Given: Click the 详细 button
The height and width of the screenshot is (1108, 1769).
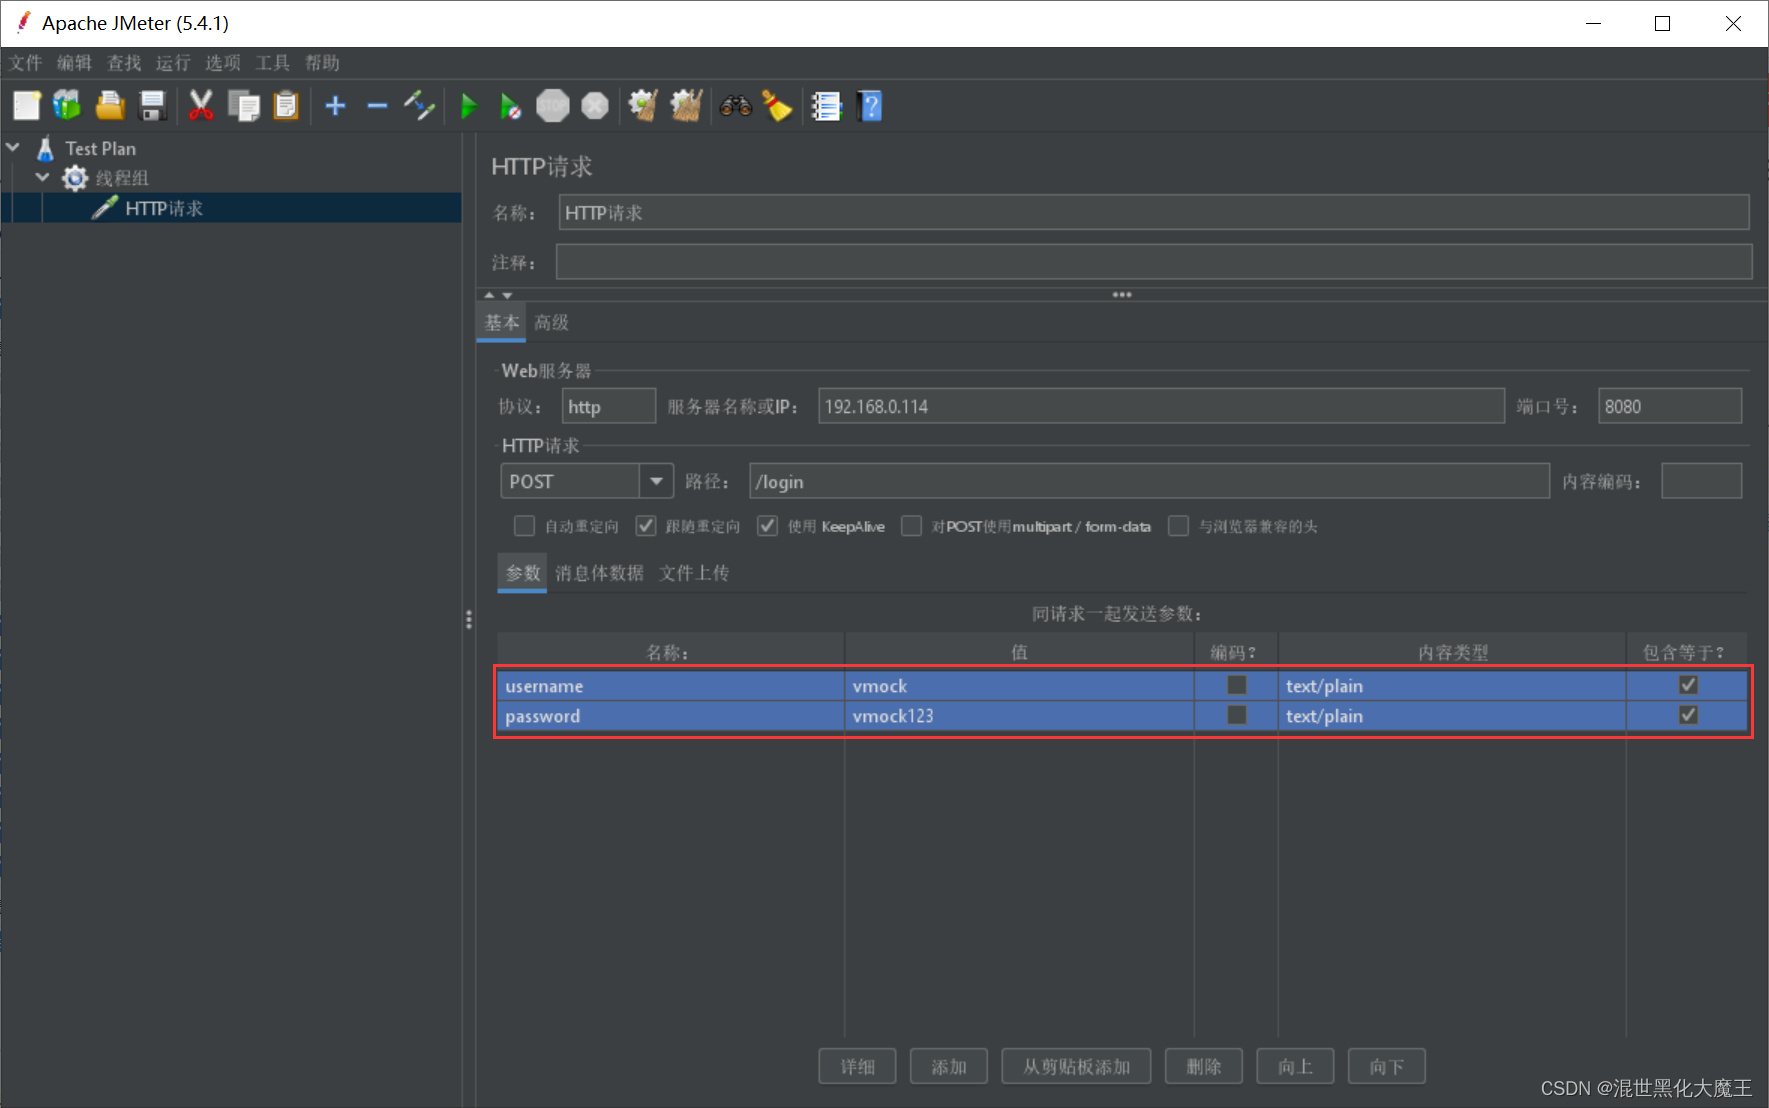Looking at the screenshot, I should click(x=857, y=1066).
